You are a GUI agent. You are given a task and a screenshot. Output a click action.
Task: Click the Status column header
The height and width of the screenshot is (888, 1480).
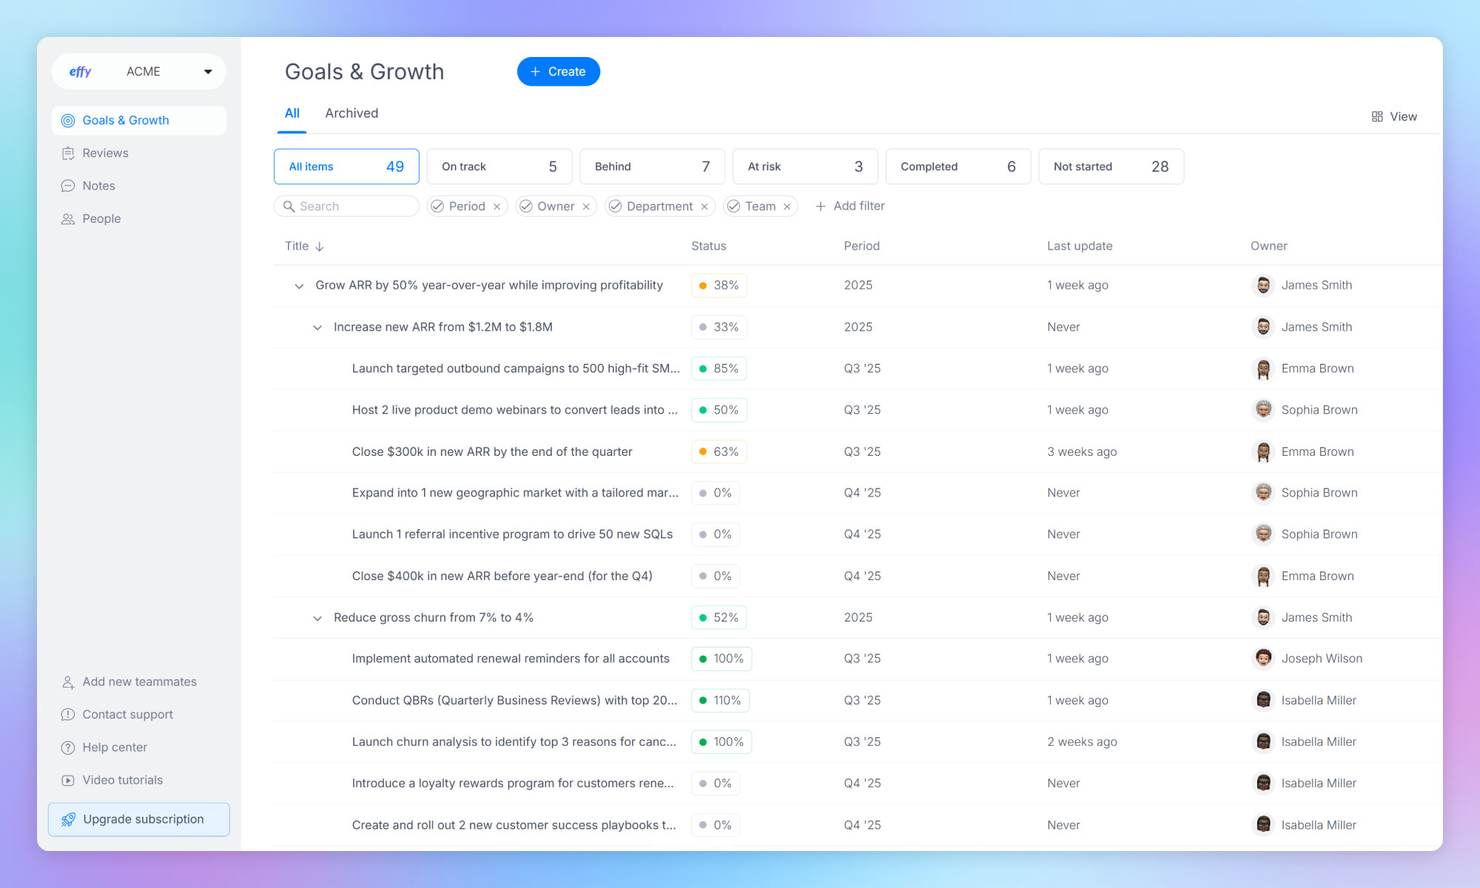(709, 246)
